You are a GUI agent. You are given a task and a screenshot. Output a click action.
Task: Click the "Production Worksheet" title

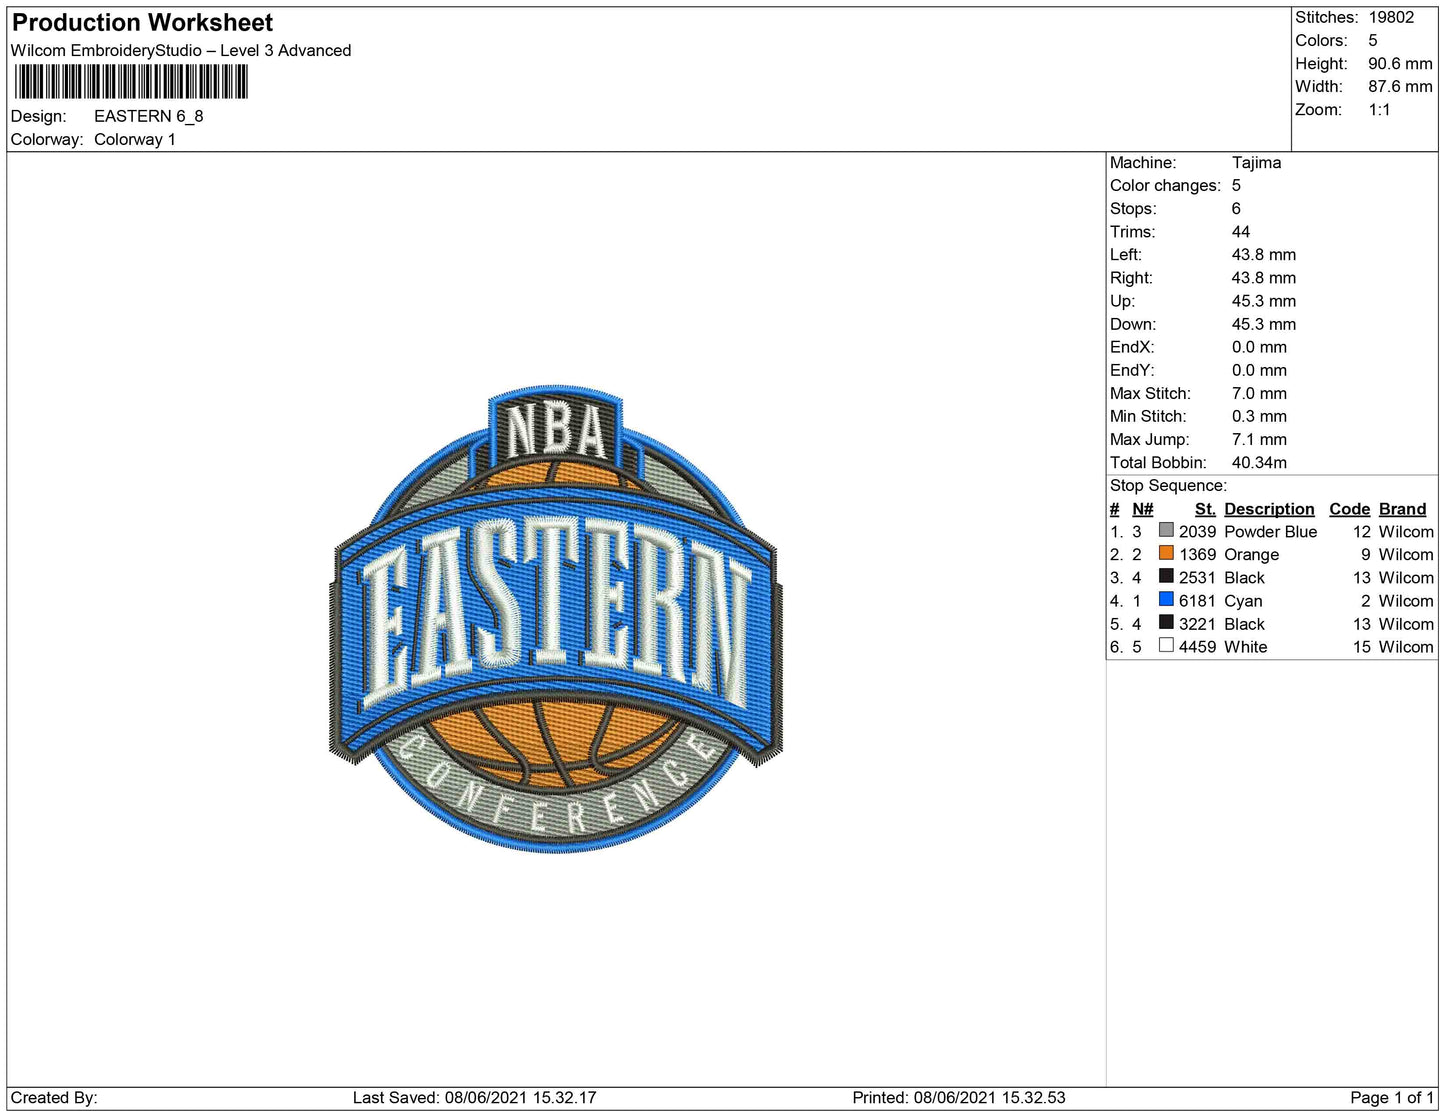(143, 22)
